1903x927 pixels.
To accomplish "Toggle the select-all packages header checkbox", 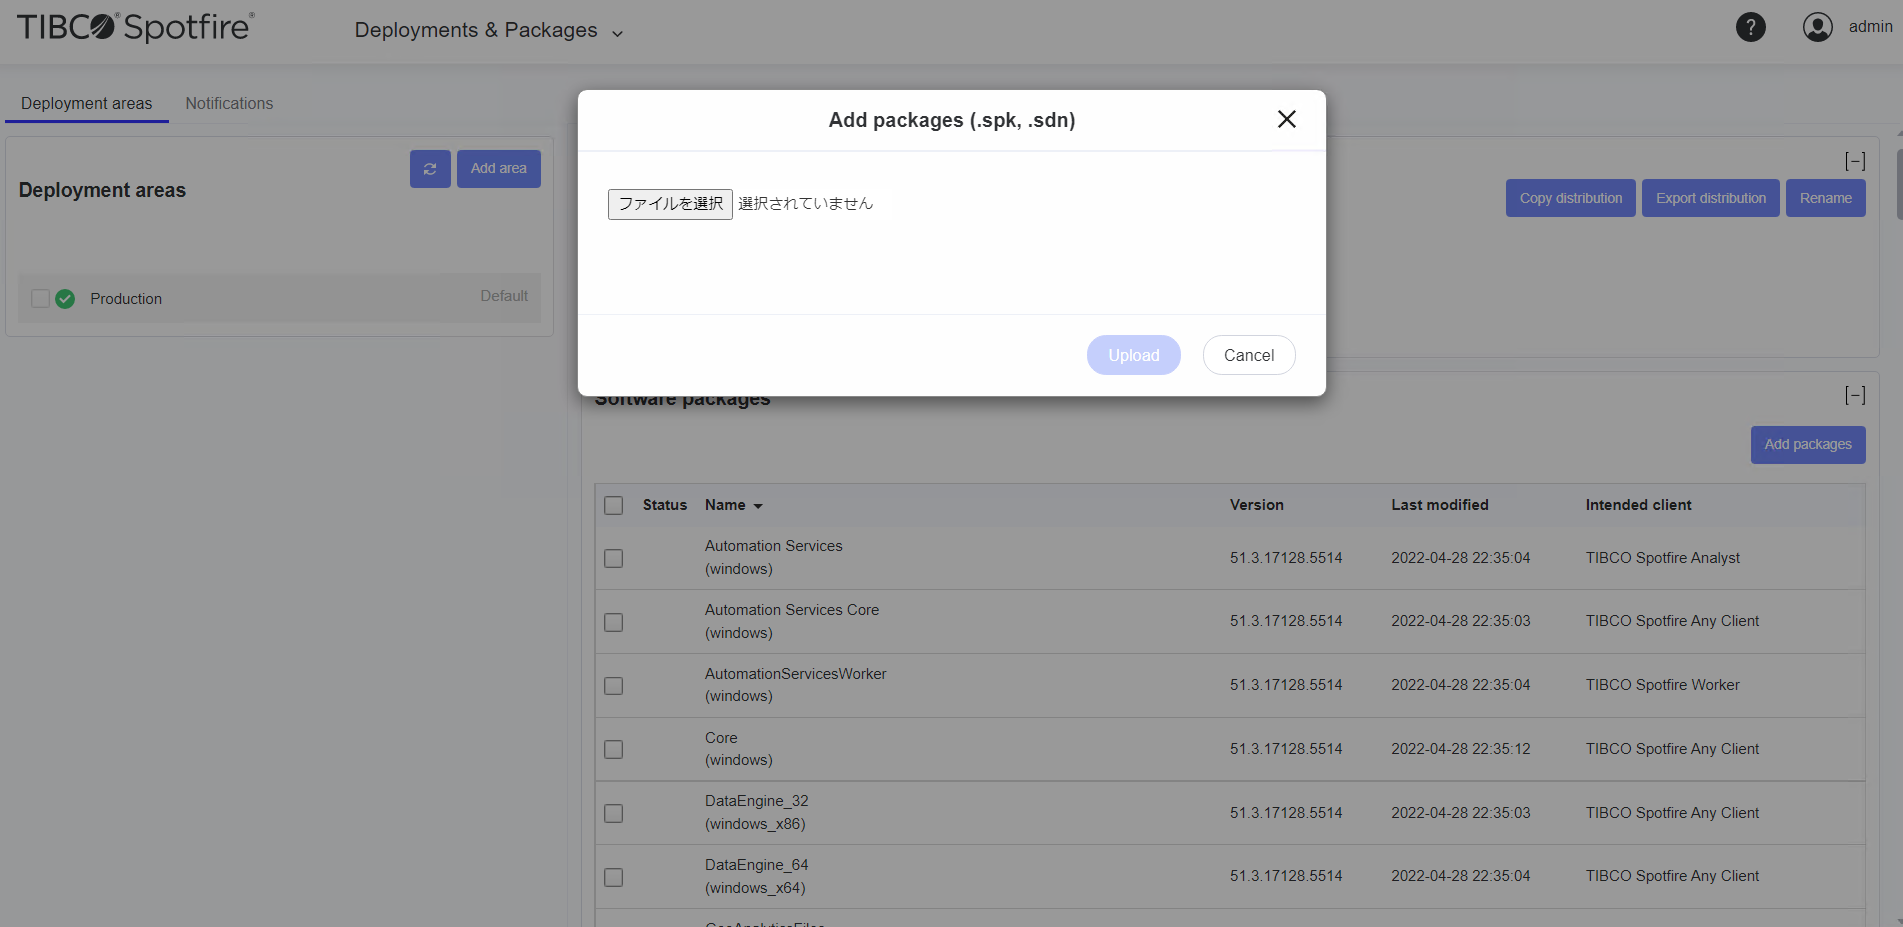I will tap(614, 506).
